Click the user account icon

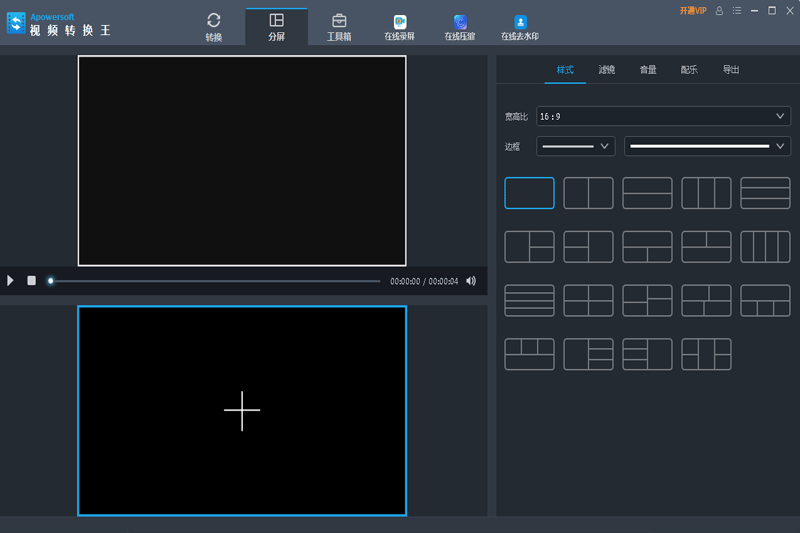719,10
